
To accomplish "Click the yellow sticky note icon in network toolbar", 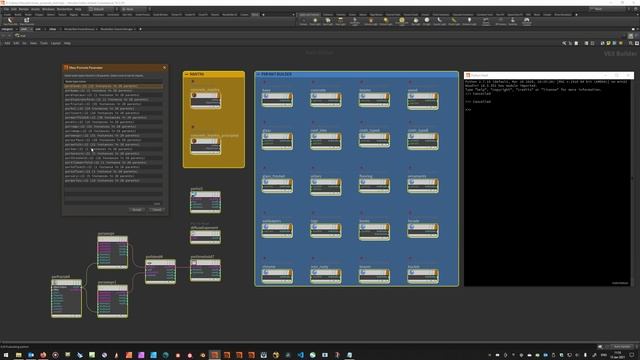I will coord(608,43).
